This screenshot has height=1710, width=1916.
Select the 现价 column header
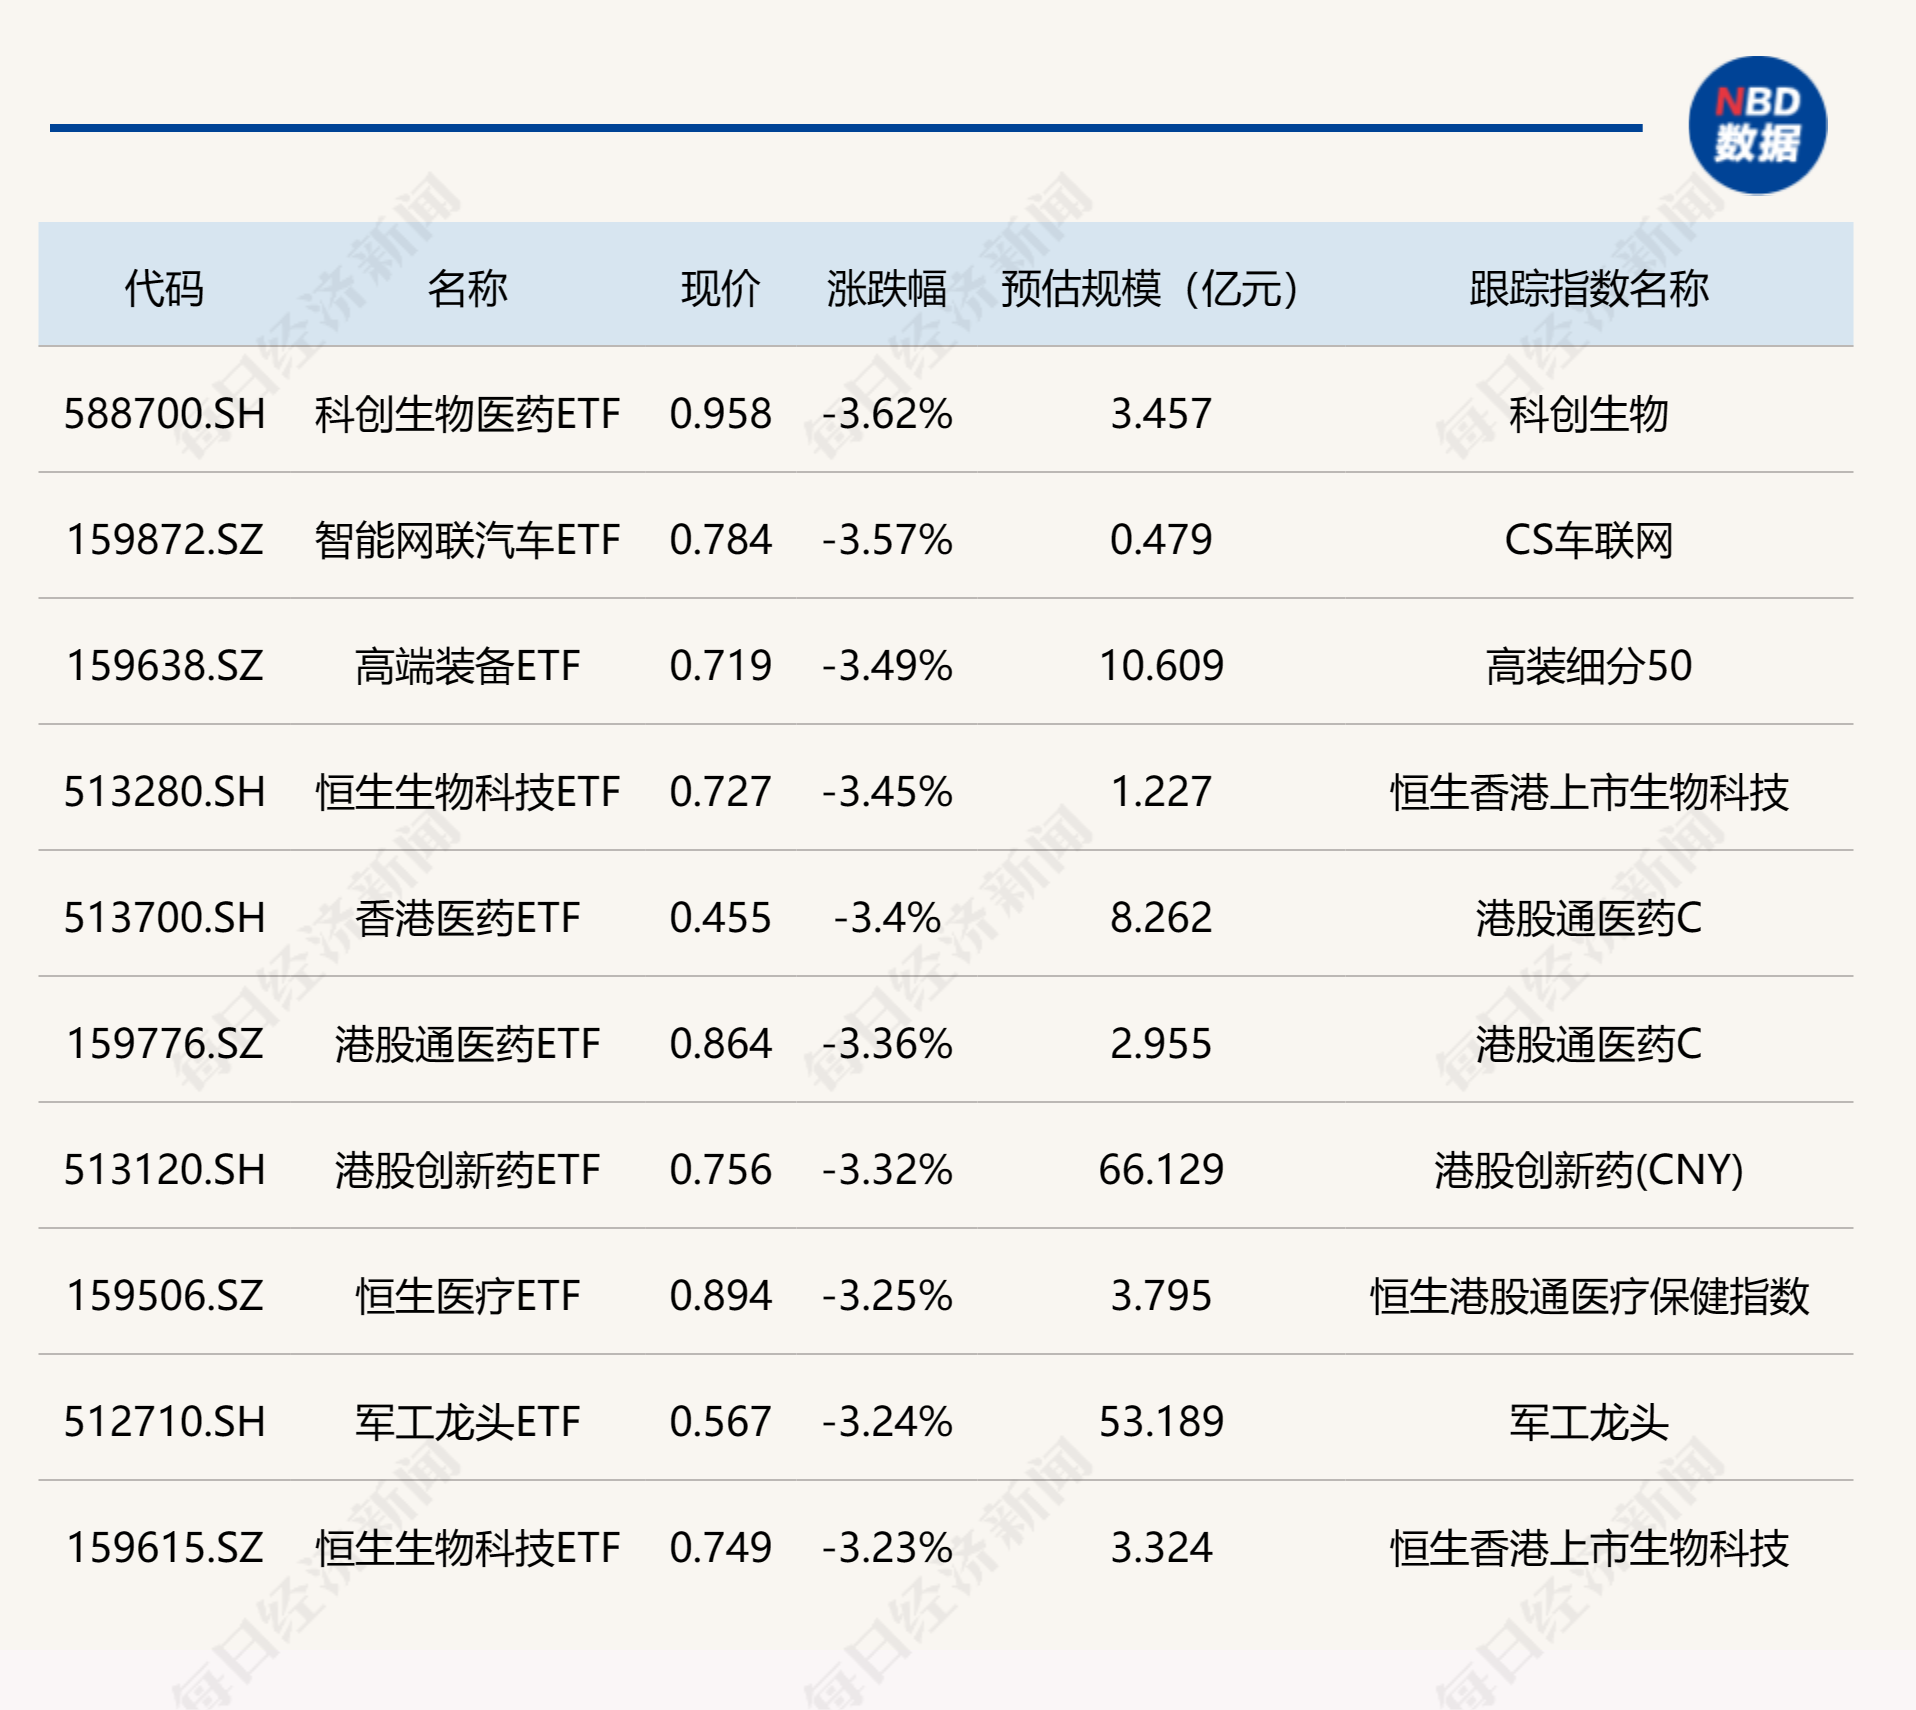click(x=720, y=289)
